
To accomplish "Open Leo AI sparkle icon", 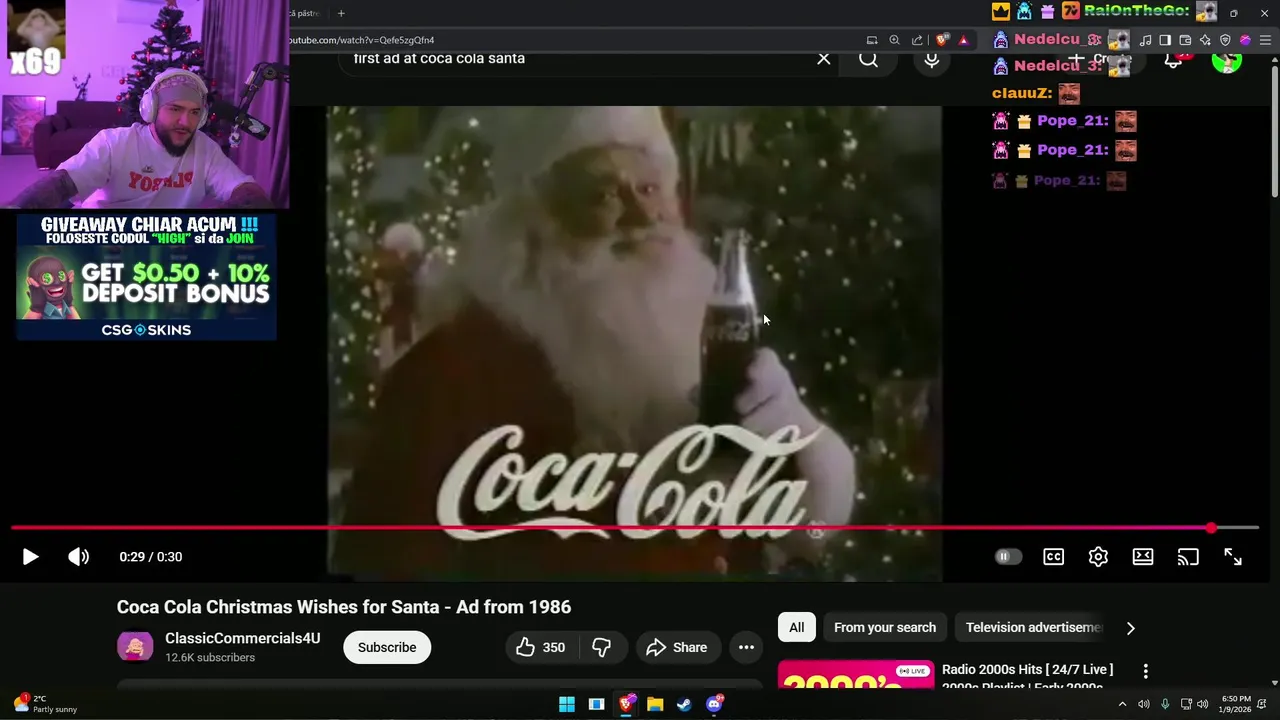I will 1205,40.
